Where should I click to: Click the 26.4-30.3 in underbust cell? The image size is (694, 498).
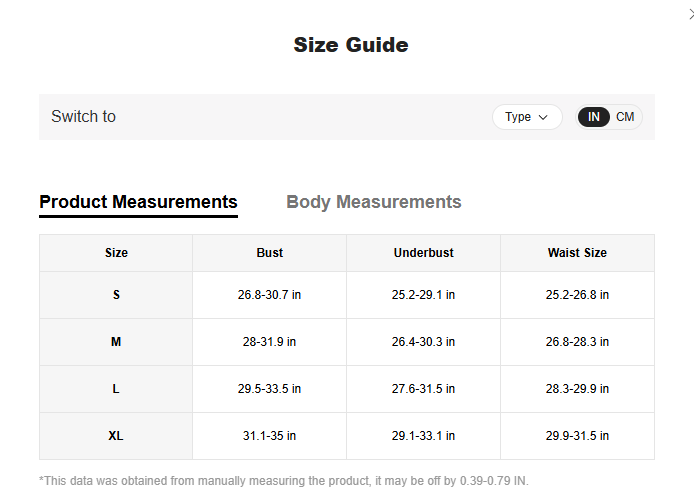coord(423,342)
